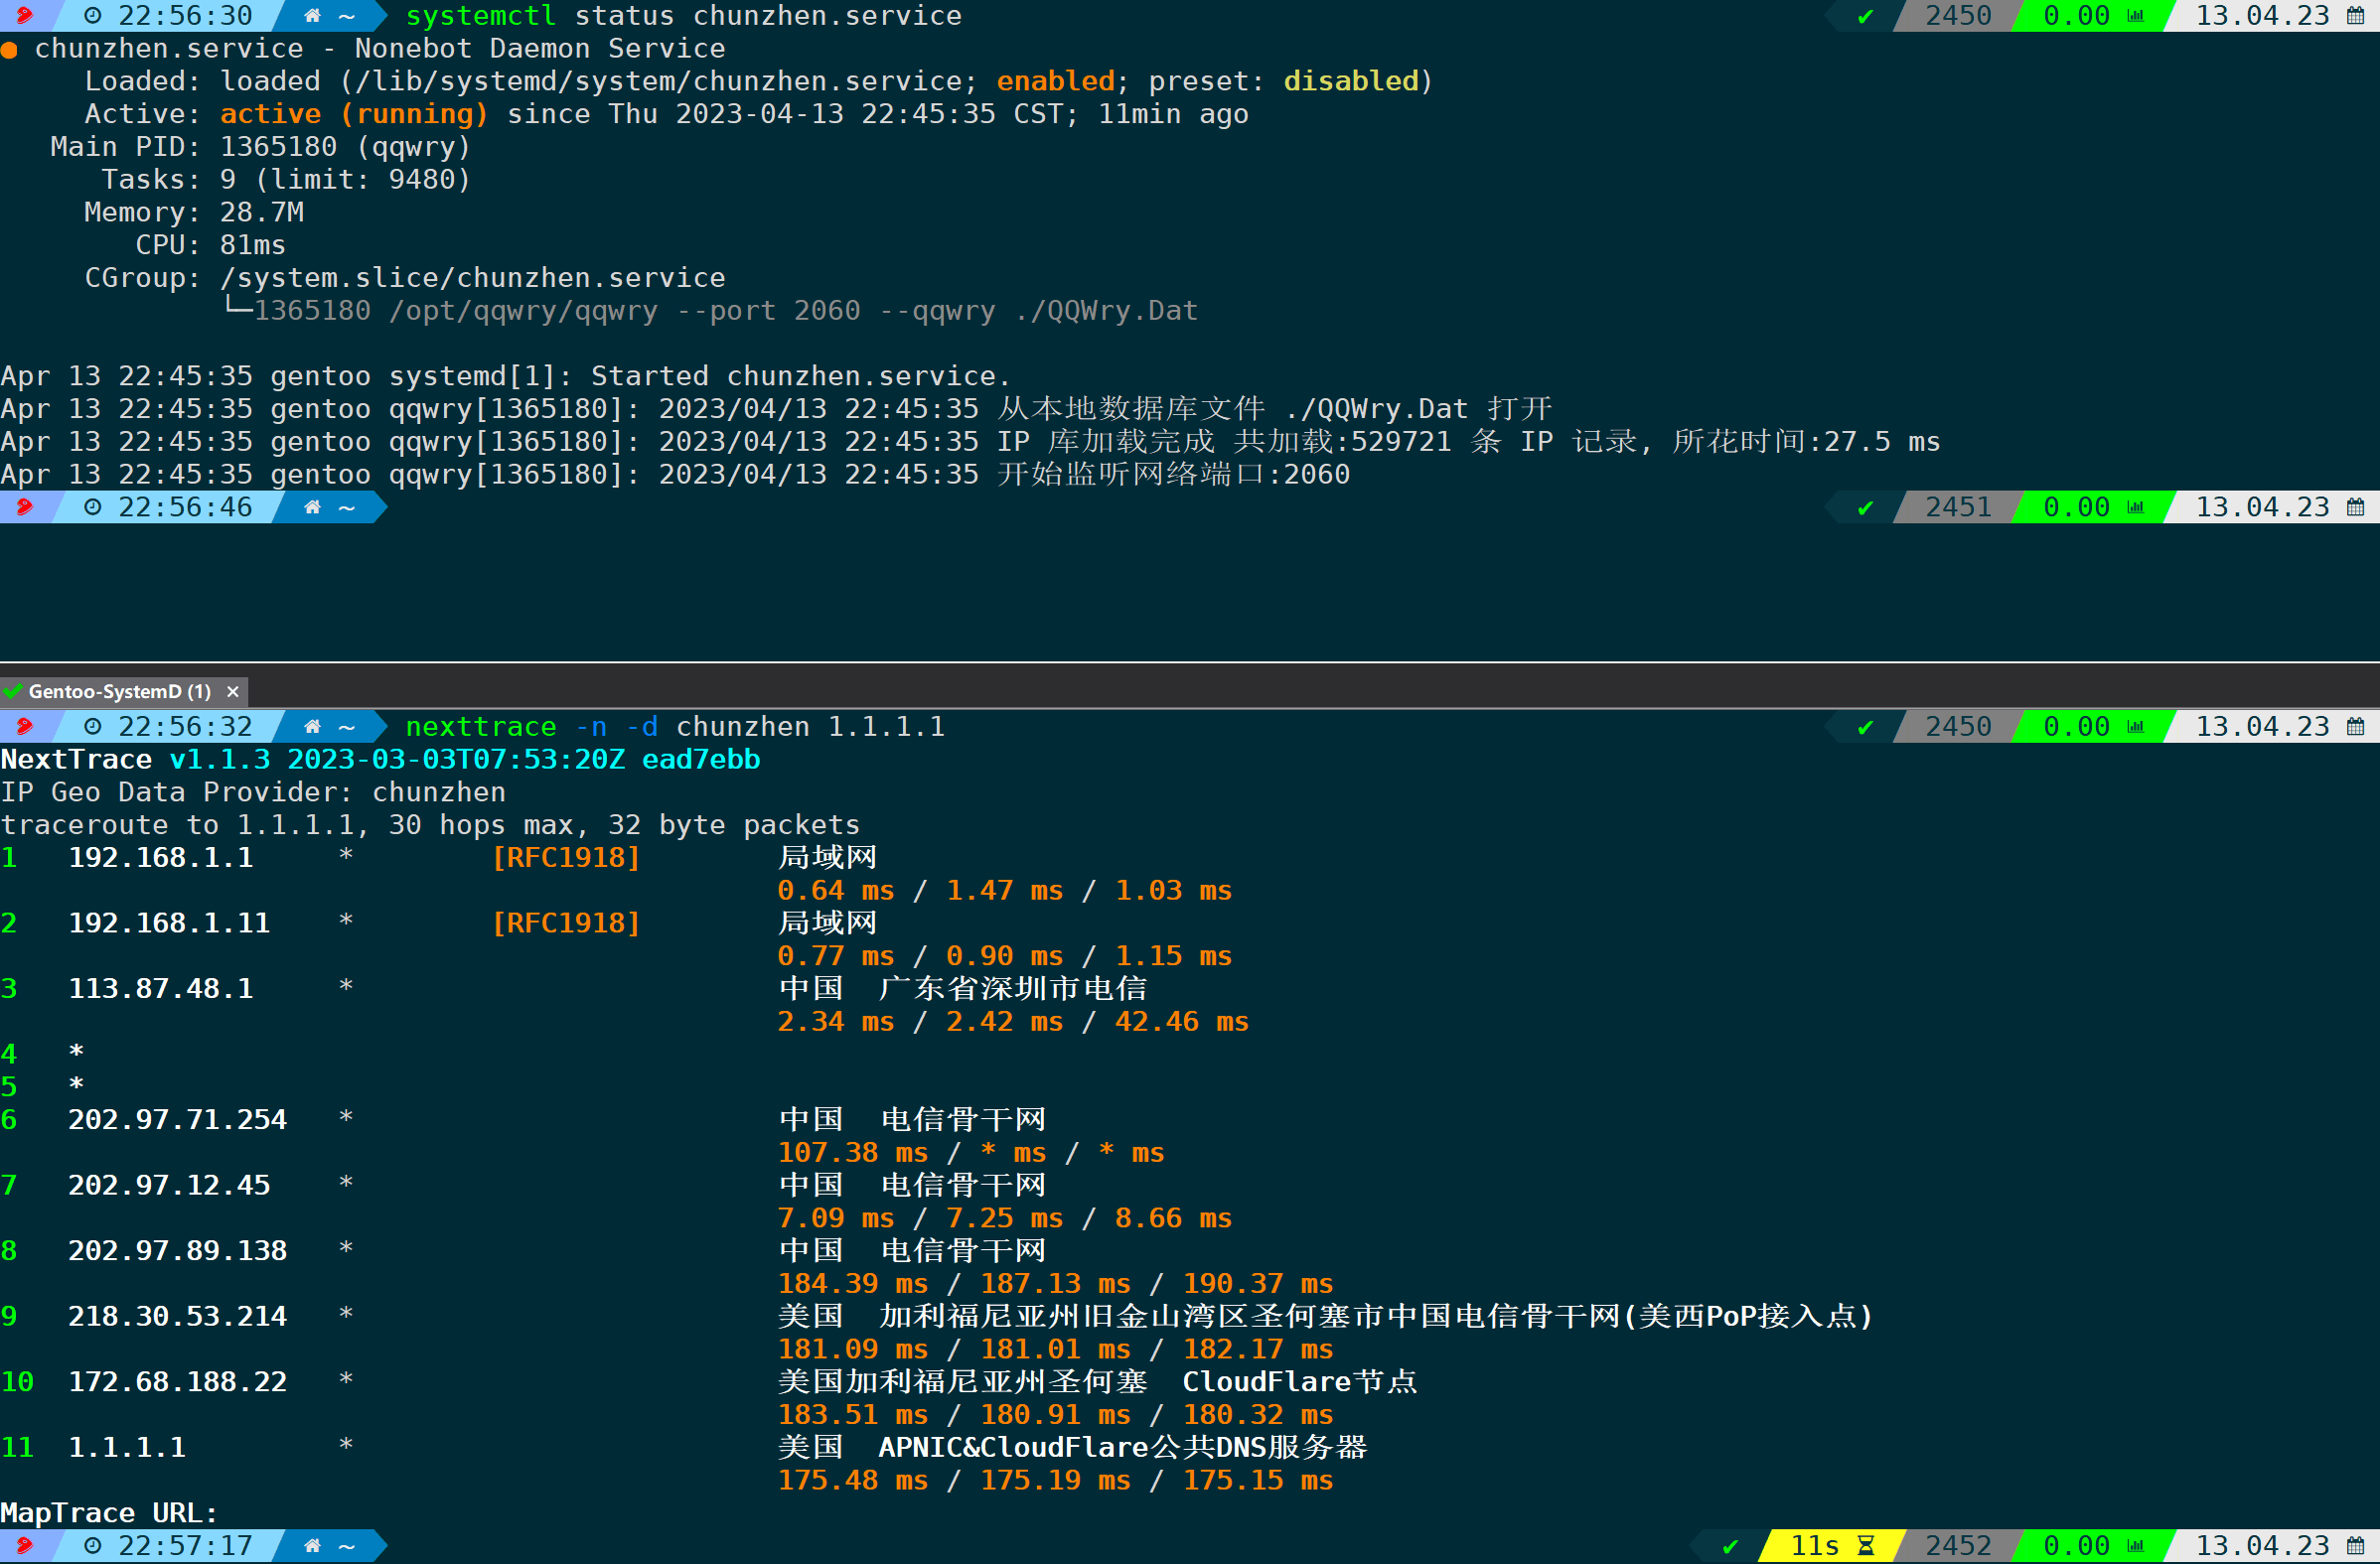Click hop 2 IP '192.168.1.11'
The height and width of the screenshot is (1564, 2380).
(x=169, y=923)
